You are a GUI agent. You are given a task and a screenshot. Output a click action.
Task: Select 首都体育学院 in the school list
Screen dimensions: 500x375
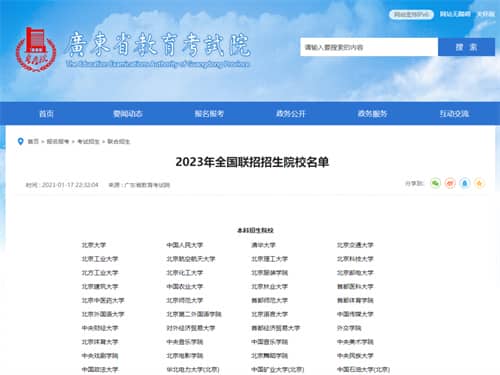coord(355,300)
